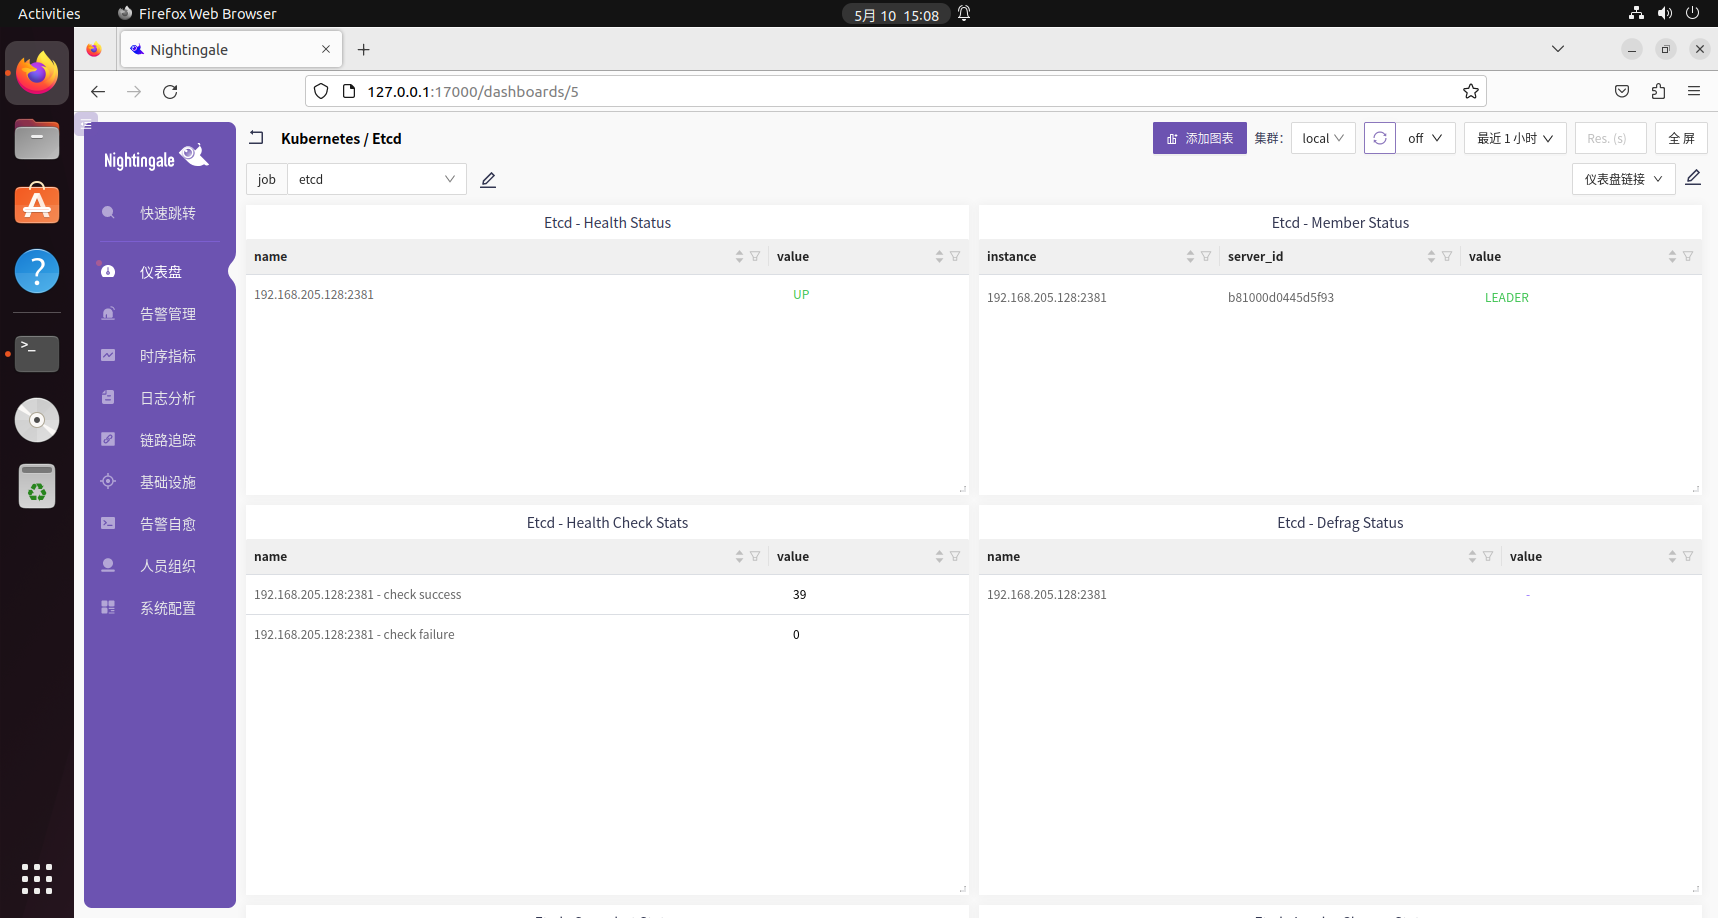Screen dimensions: 1718x918
Task: Show Applications grid in dock
Action: (x=37, y=879)
